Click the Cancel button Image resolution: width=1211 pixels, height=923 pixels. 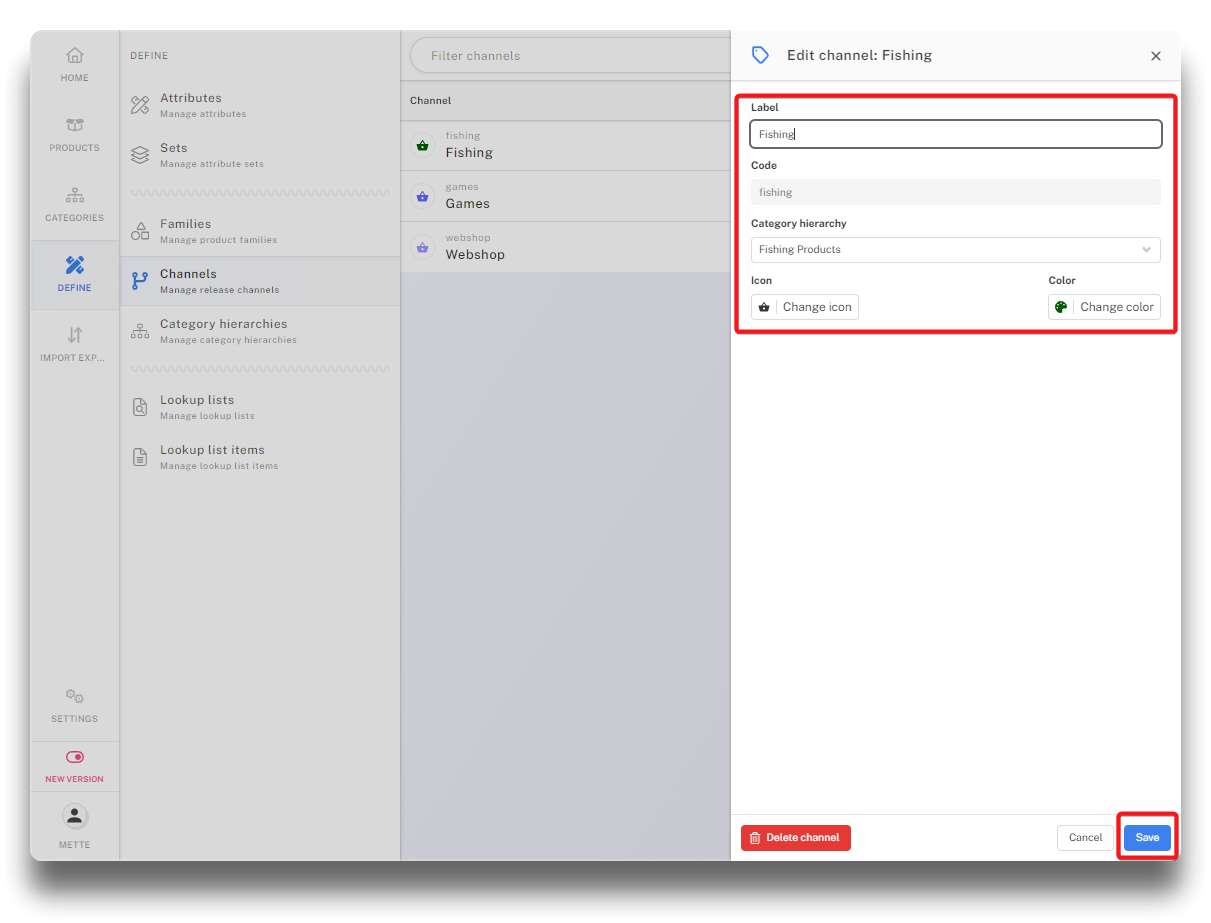pos(1085,838)
